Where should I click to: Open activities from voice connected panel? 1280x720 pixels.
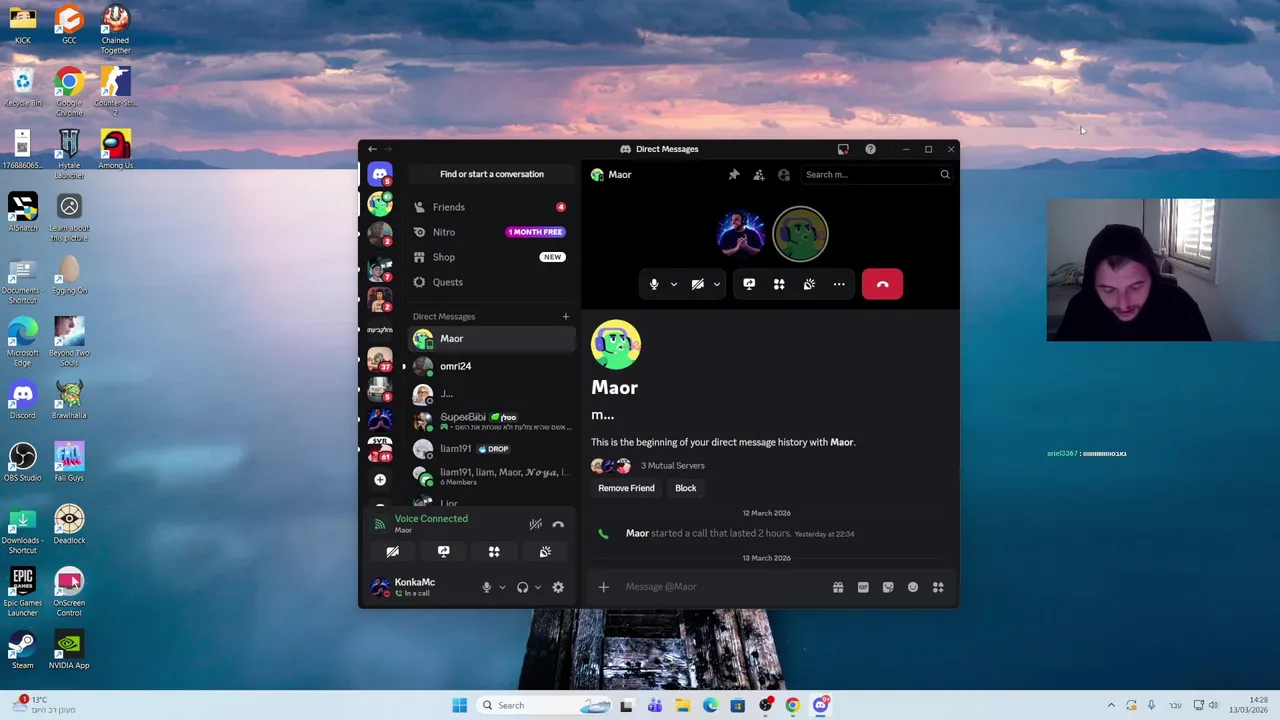click(x=494, y=552)
